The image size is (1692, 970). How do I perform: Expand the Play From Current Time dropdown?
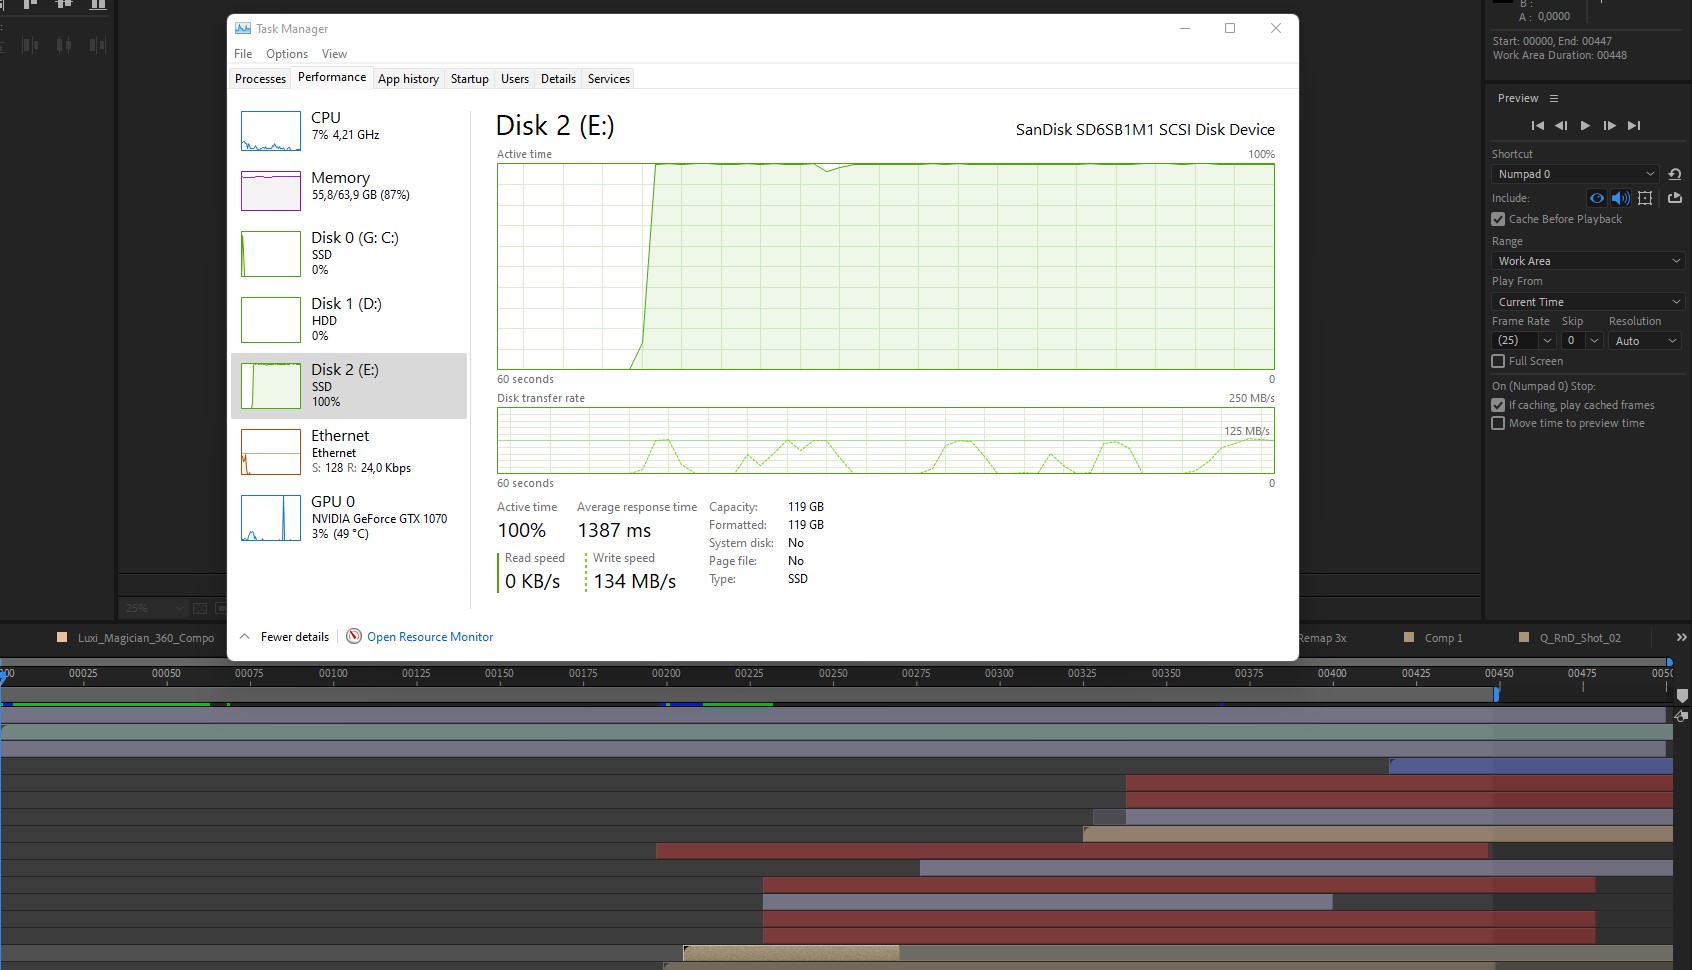(x=1588, y=302)
